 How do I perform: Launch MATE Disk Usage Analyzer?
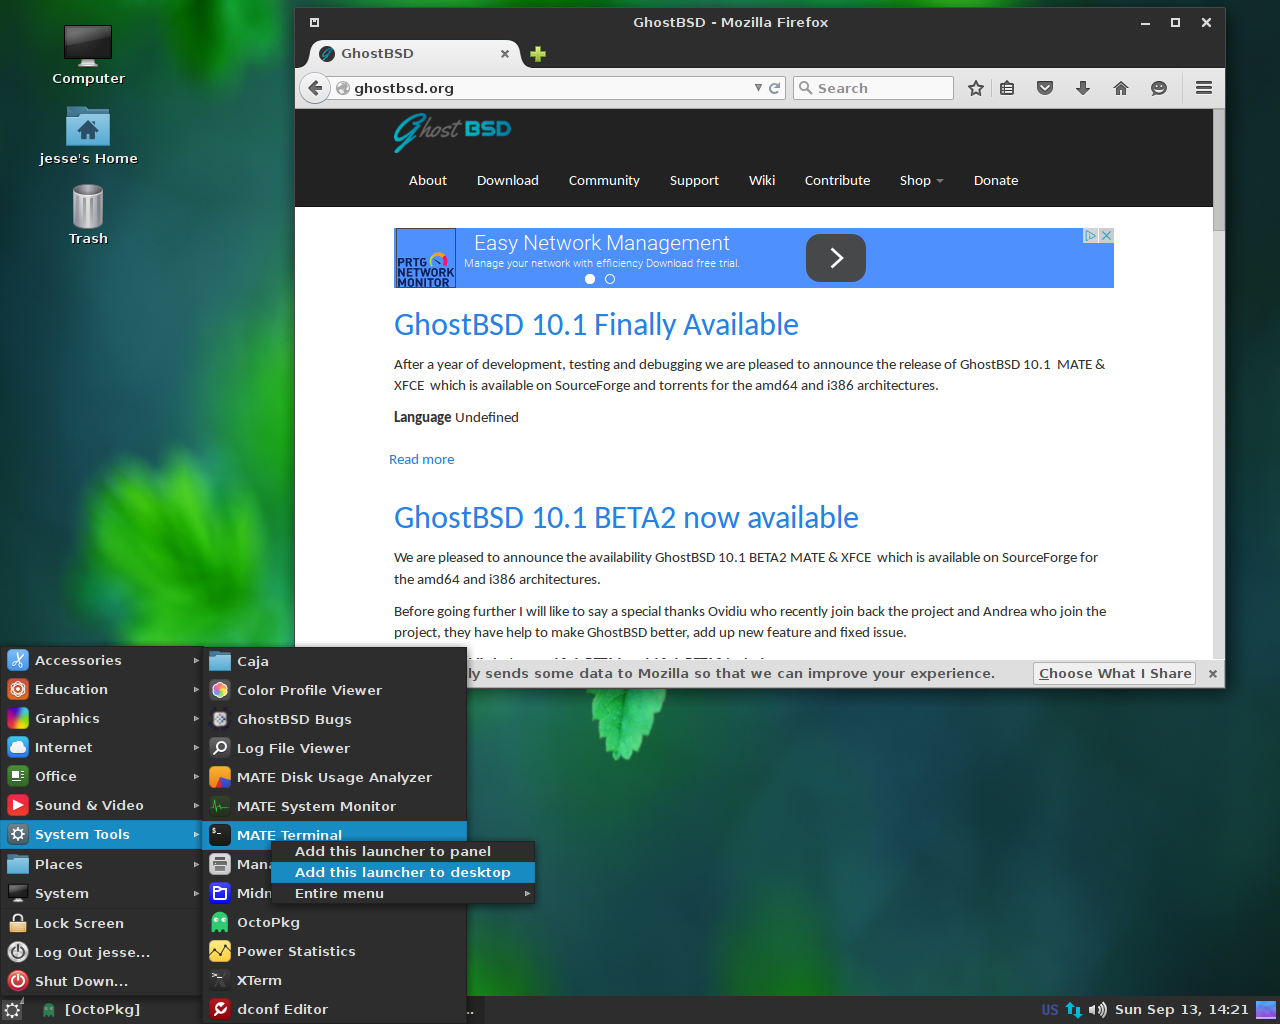pyautogui.click(x=335, y=777)
